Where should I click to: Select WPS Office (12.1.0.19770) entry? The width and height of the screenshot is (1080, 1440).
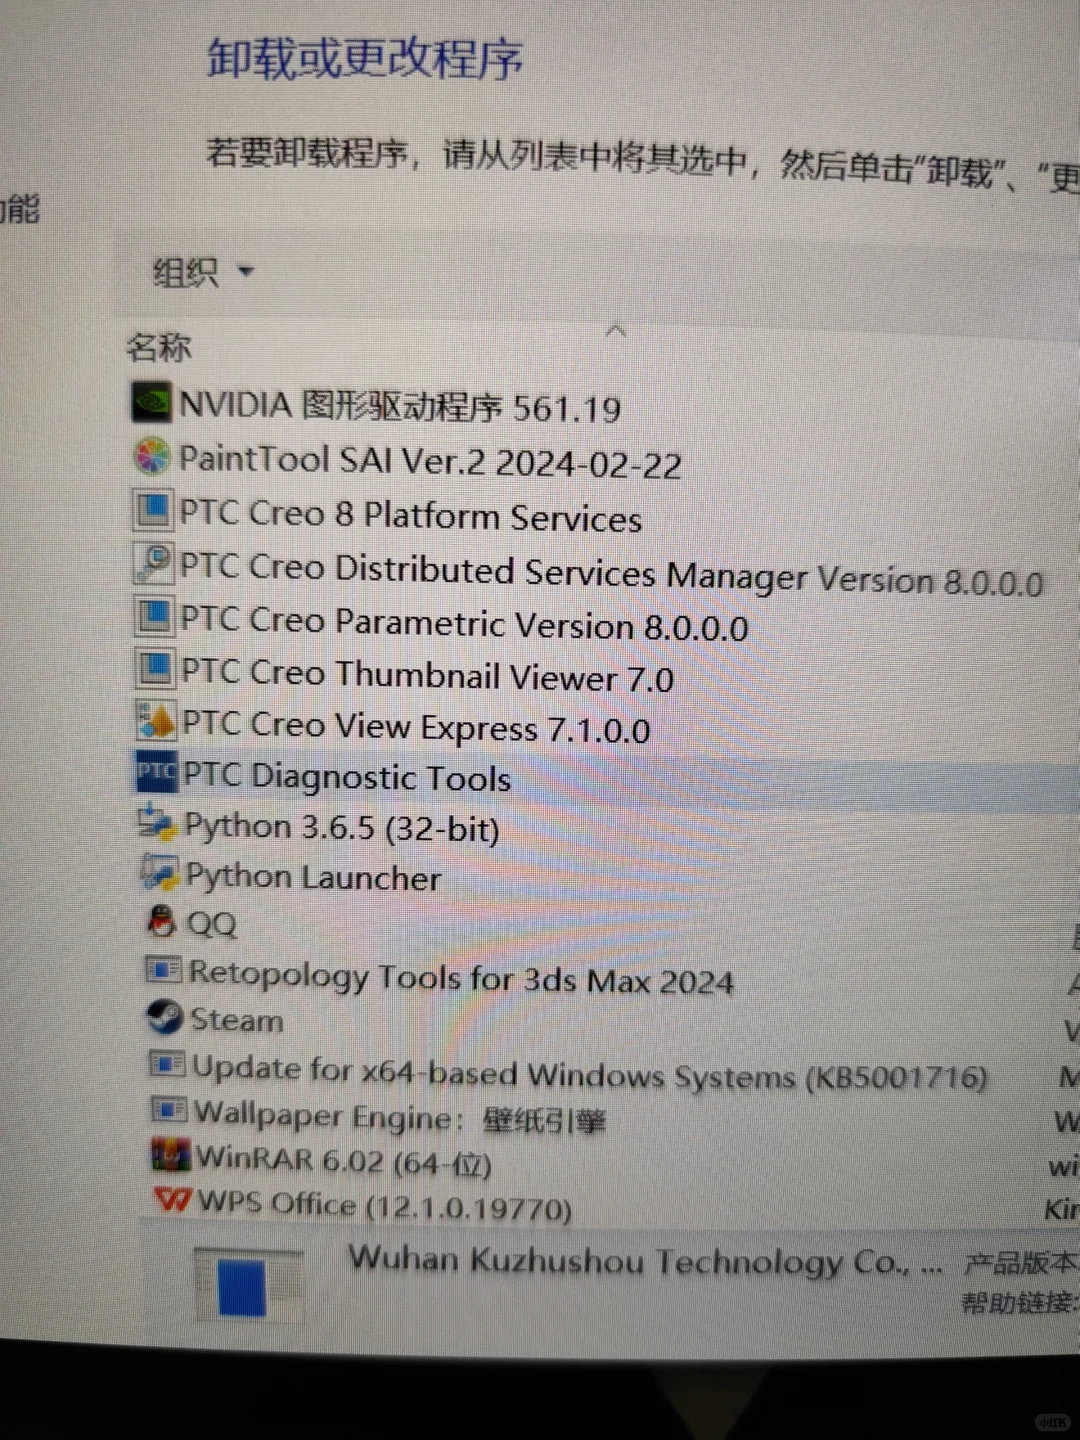click(385, 1205)
